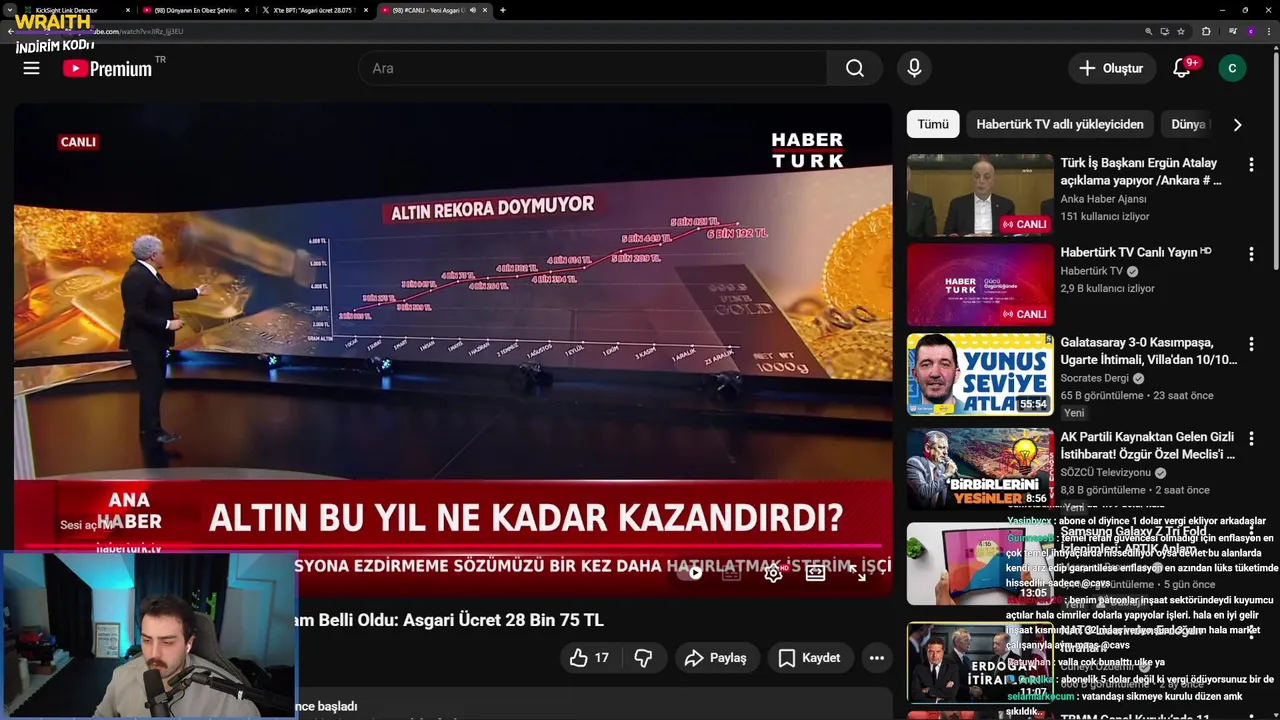Screen dimensions: 1280x720
Task: Open browser extensions puzzle icon
Action: click(1206, 31)
